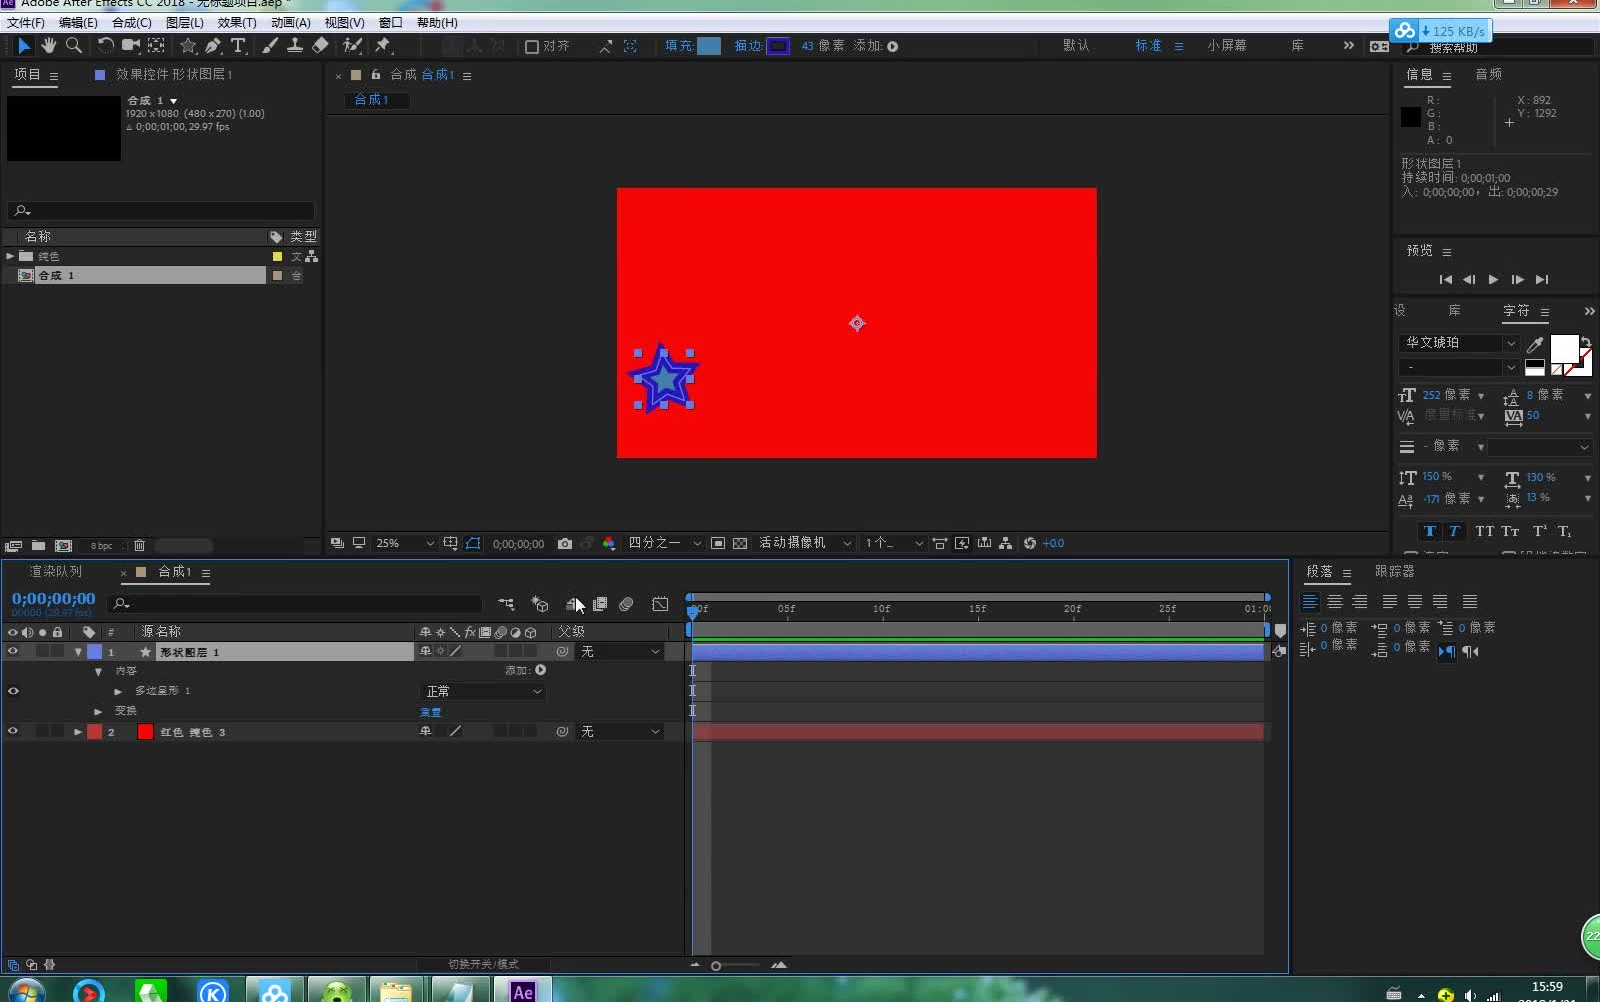
Task: Open show channel RGB icon
Action: [x=609, y=543]
